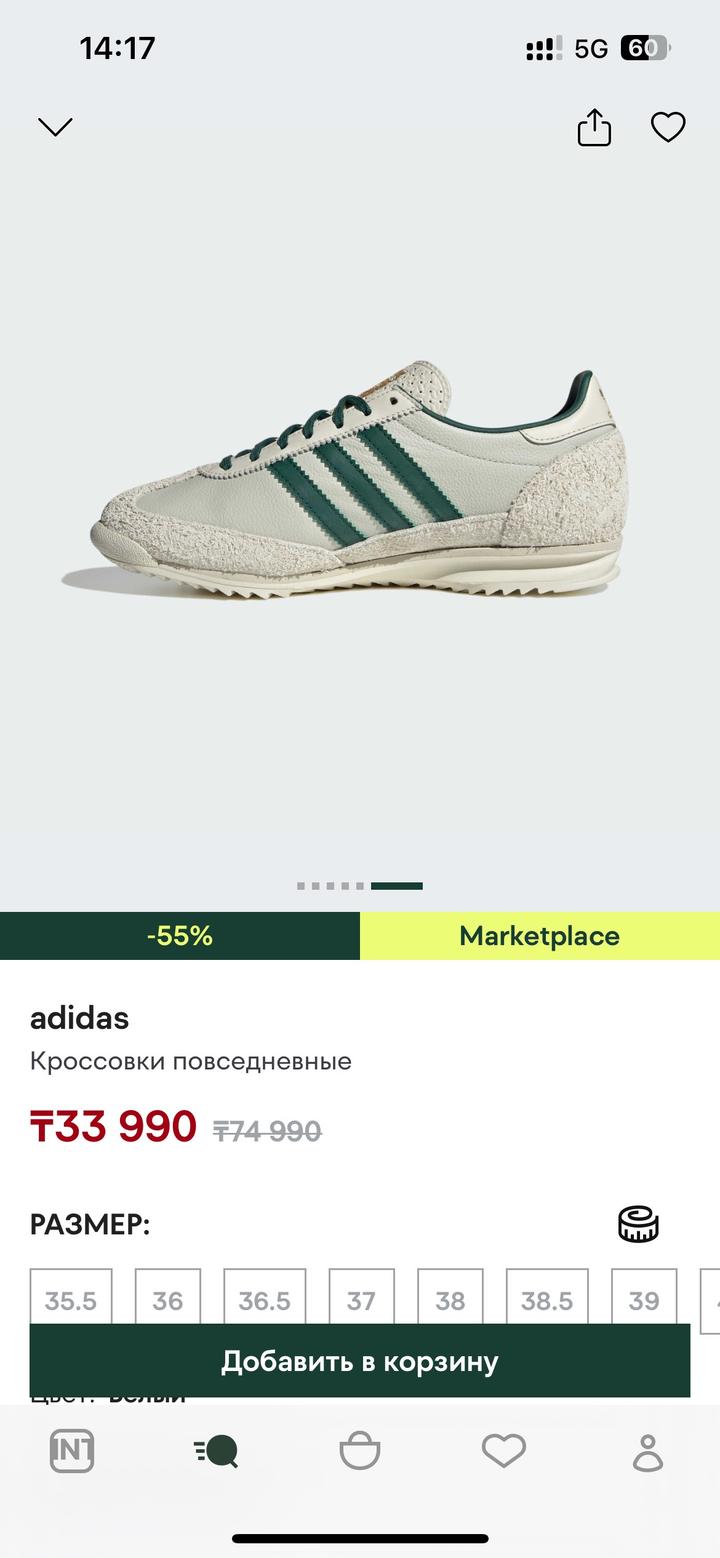Pick size 37
This screenshot has width=720, height=1558.
pos(361,1301)
